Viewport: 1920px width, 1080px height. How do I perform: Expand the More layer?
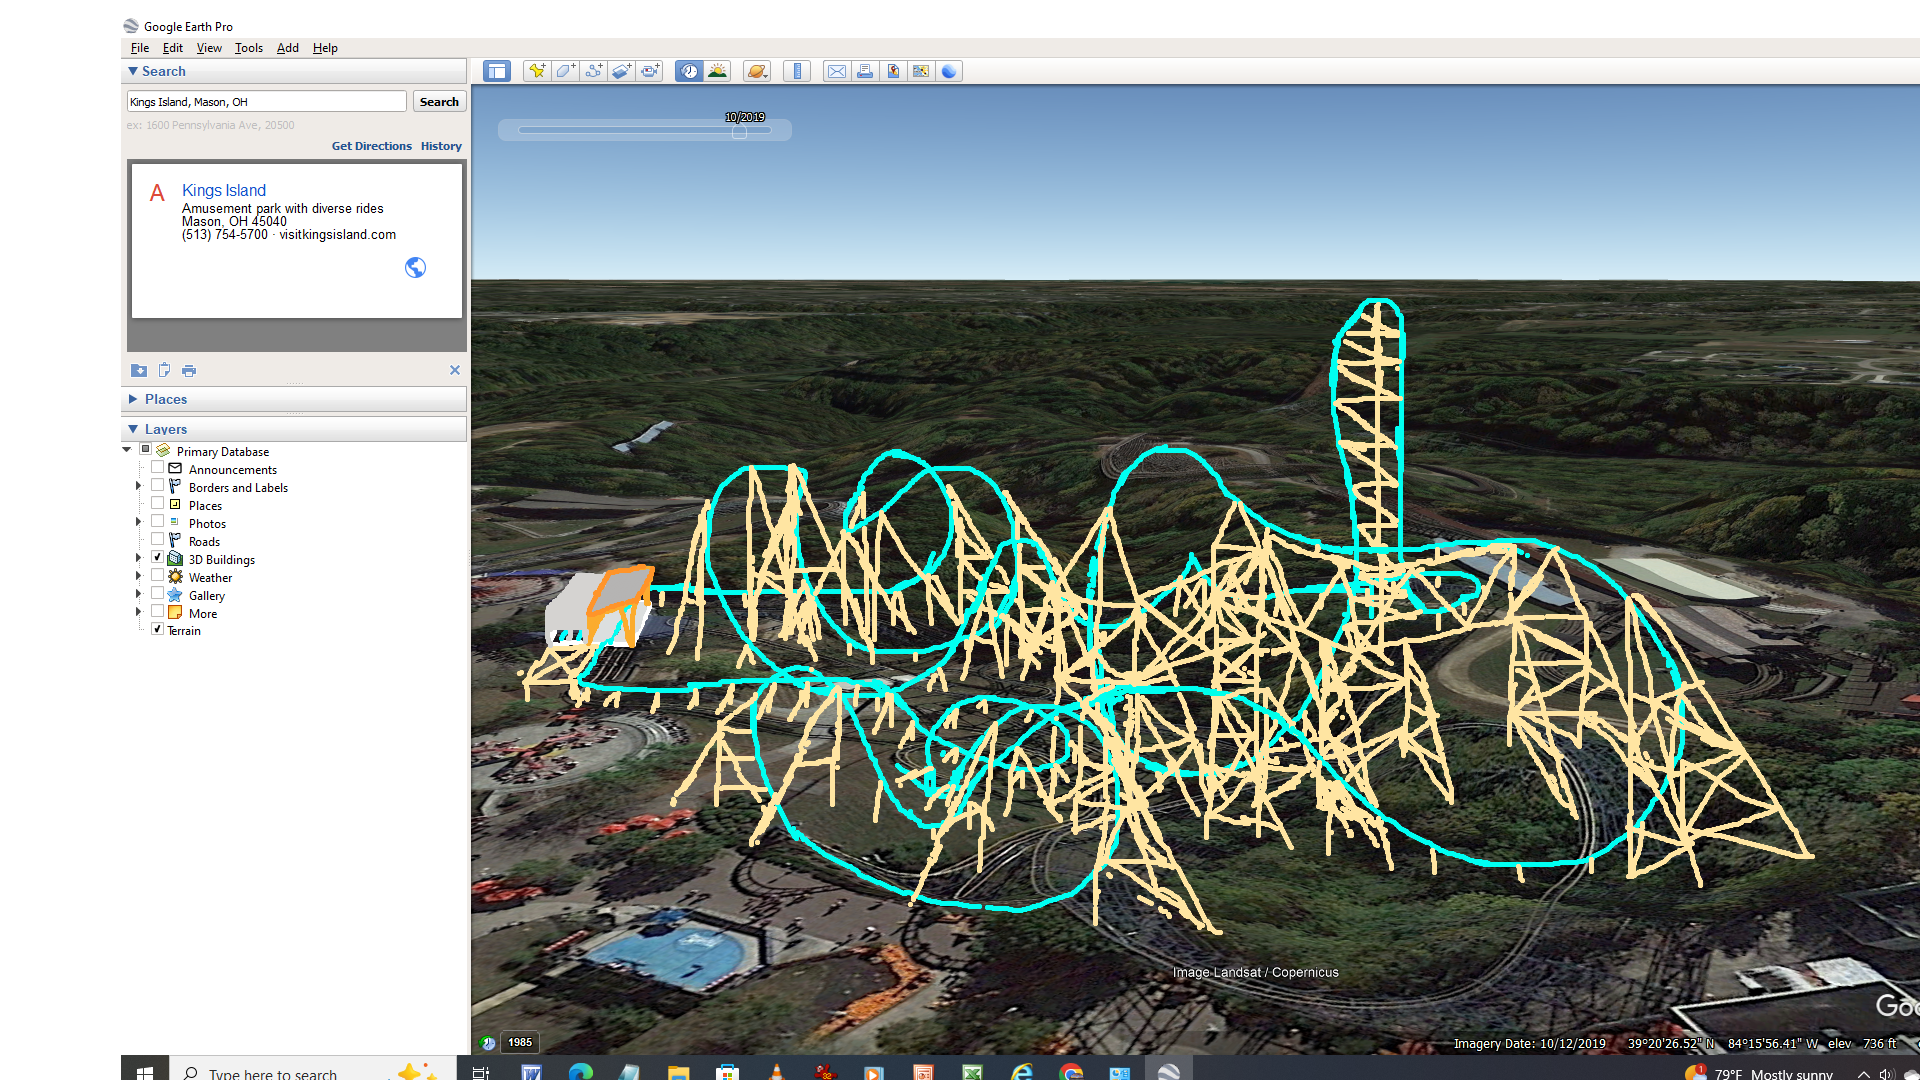[138, 612]
